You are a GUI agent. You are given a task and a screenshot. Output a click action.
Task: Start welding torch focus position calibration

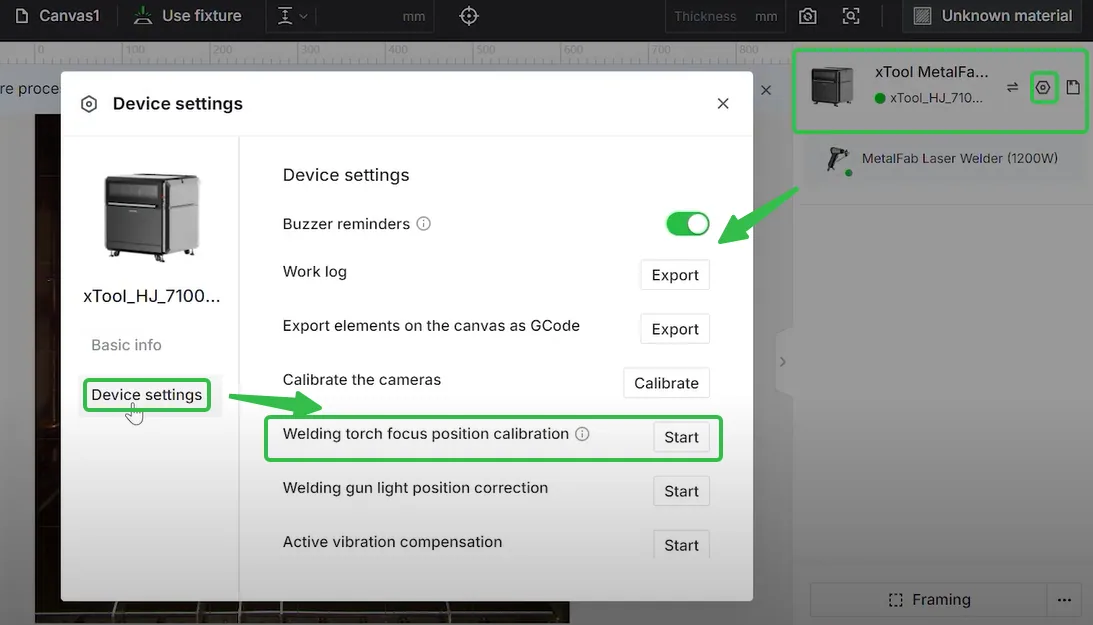tap(681, 437)
